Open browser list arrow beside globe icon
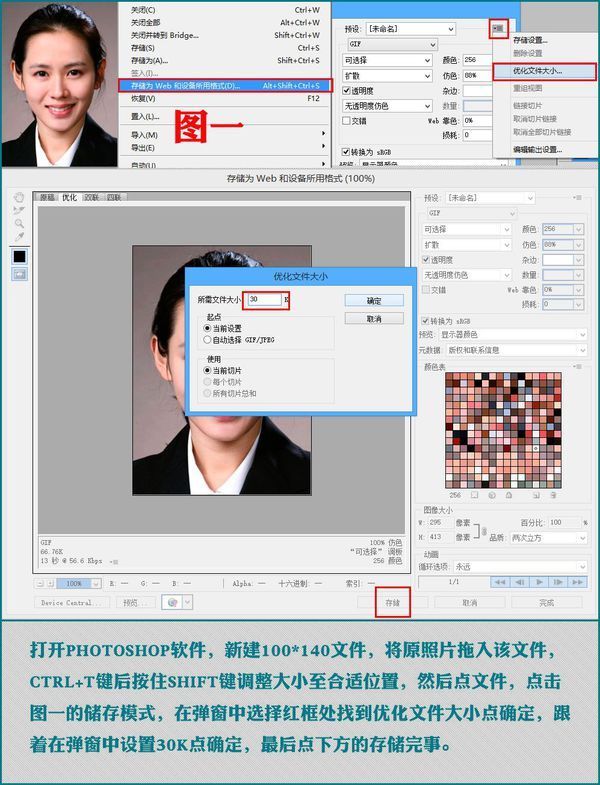The width and height of the screenshot is (600, 785). click(x=188, y=602)
